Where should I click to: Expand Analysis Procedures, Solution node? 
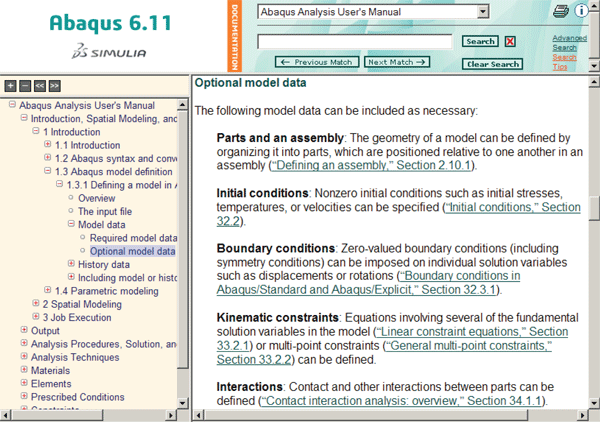tap(24, 343)
